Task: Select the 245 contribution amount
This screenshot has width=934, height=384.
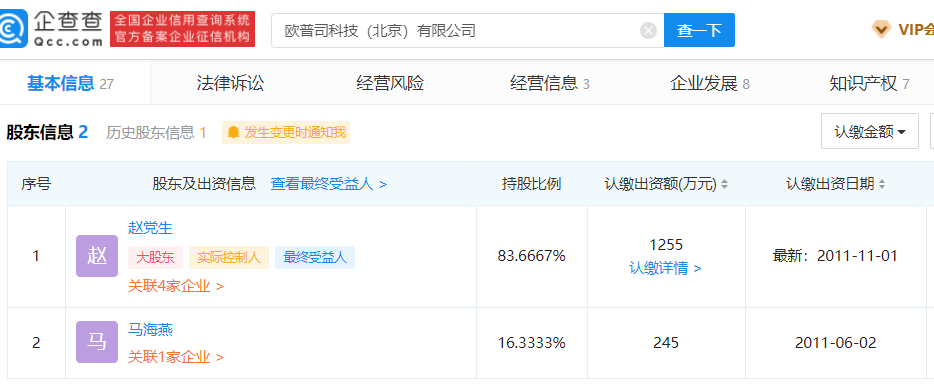Action: [x=666, y=343]
